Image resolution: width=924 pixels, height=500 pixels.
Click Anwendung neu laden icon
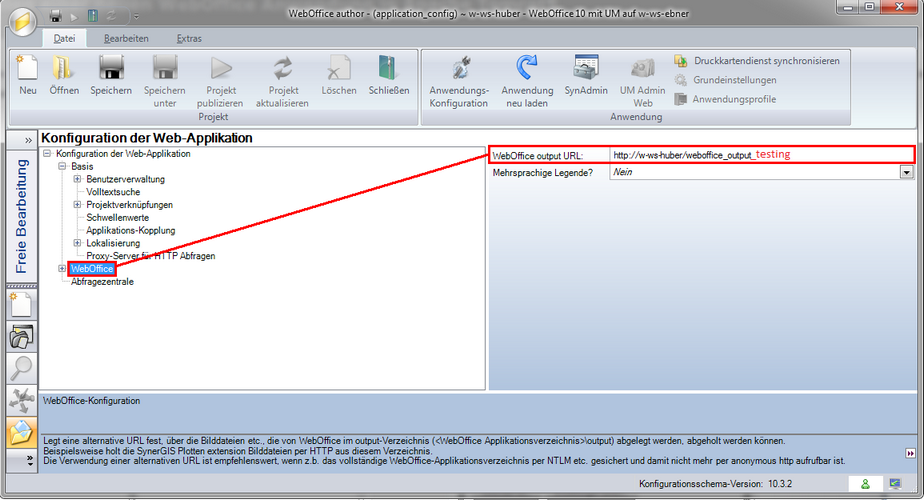[527, 68]
